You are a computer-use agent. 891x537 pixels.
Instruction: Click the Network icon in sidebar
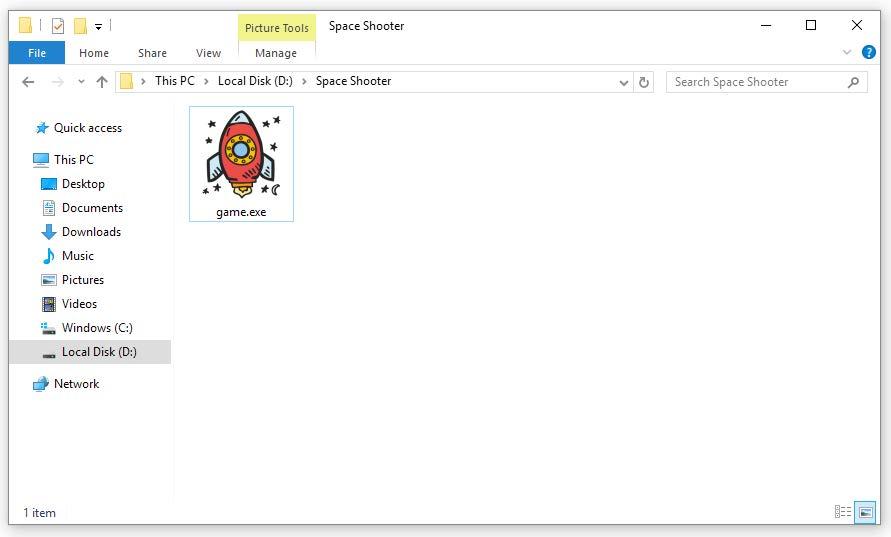(41, 384)
